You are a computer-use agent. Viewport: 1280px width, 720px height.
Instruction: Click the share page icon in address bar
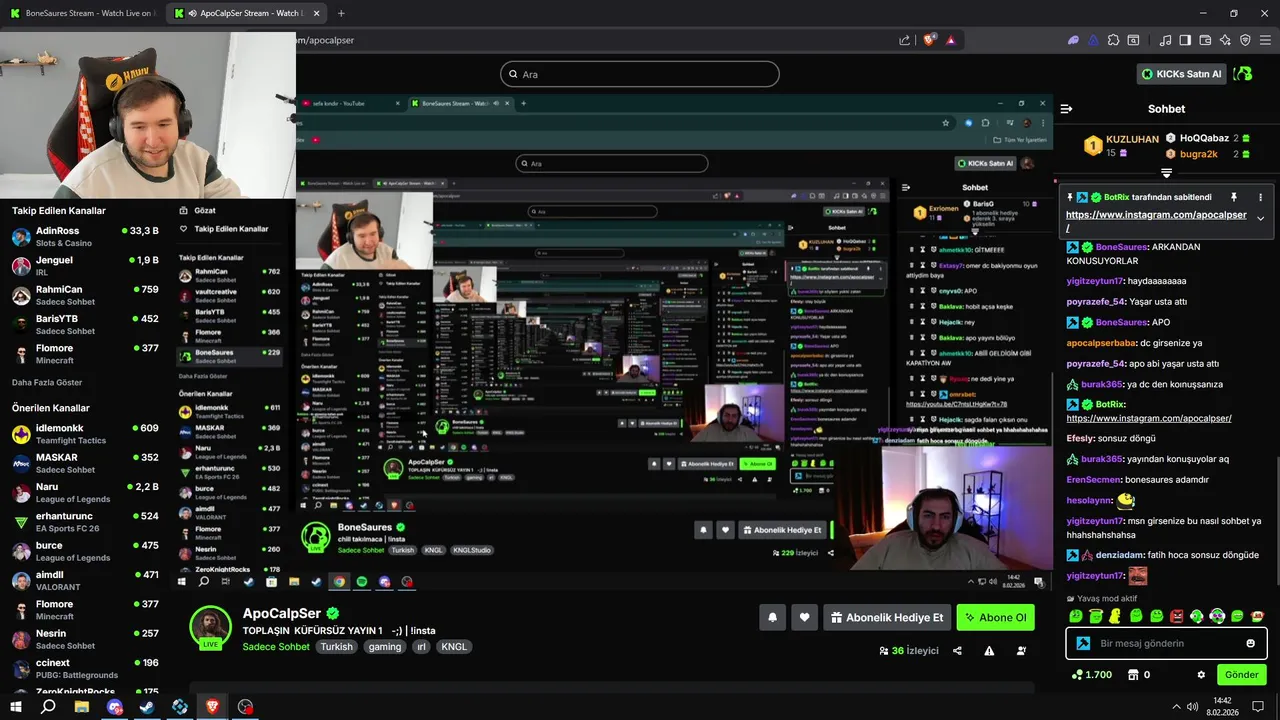pyautogui.click(x=905, y=40)
